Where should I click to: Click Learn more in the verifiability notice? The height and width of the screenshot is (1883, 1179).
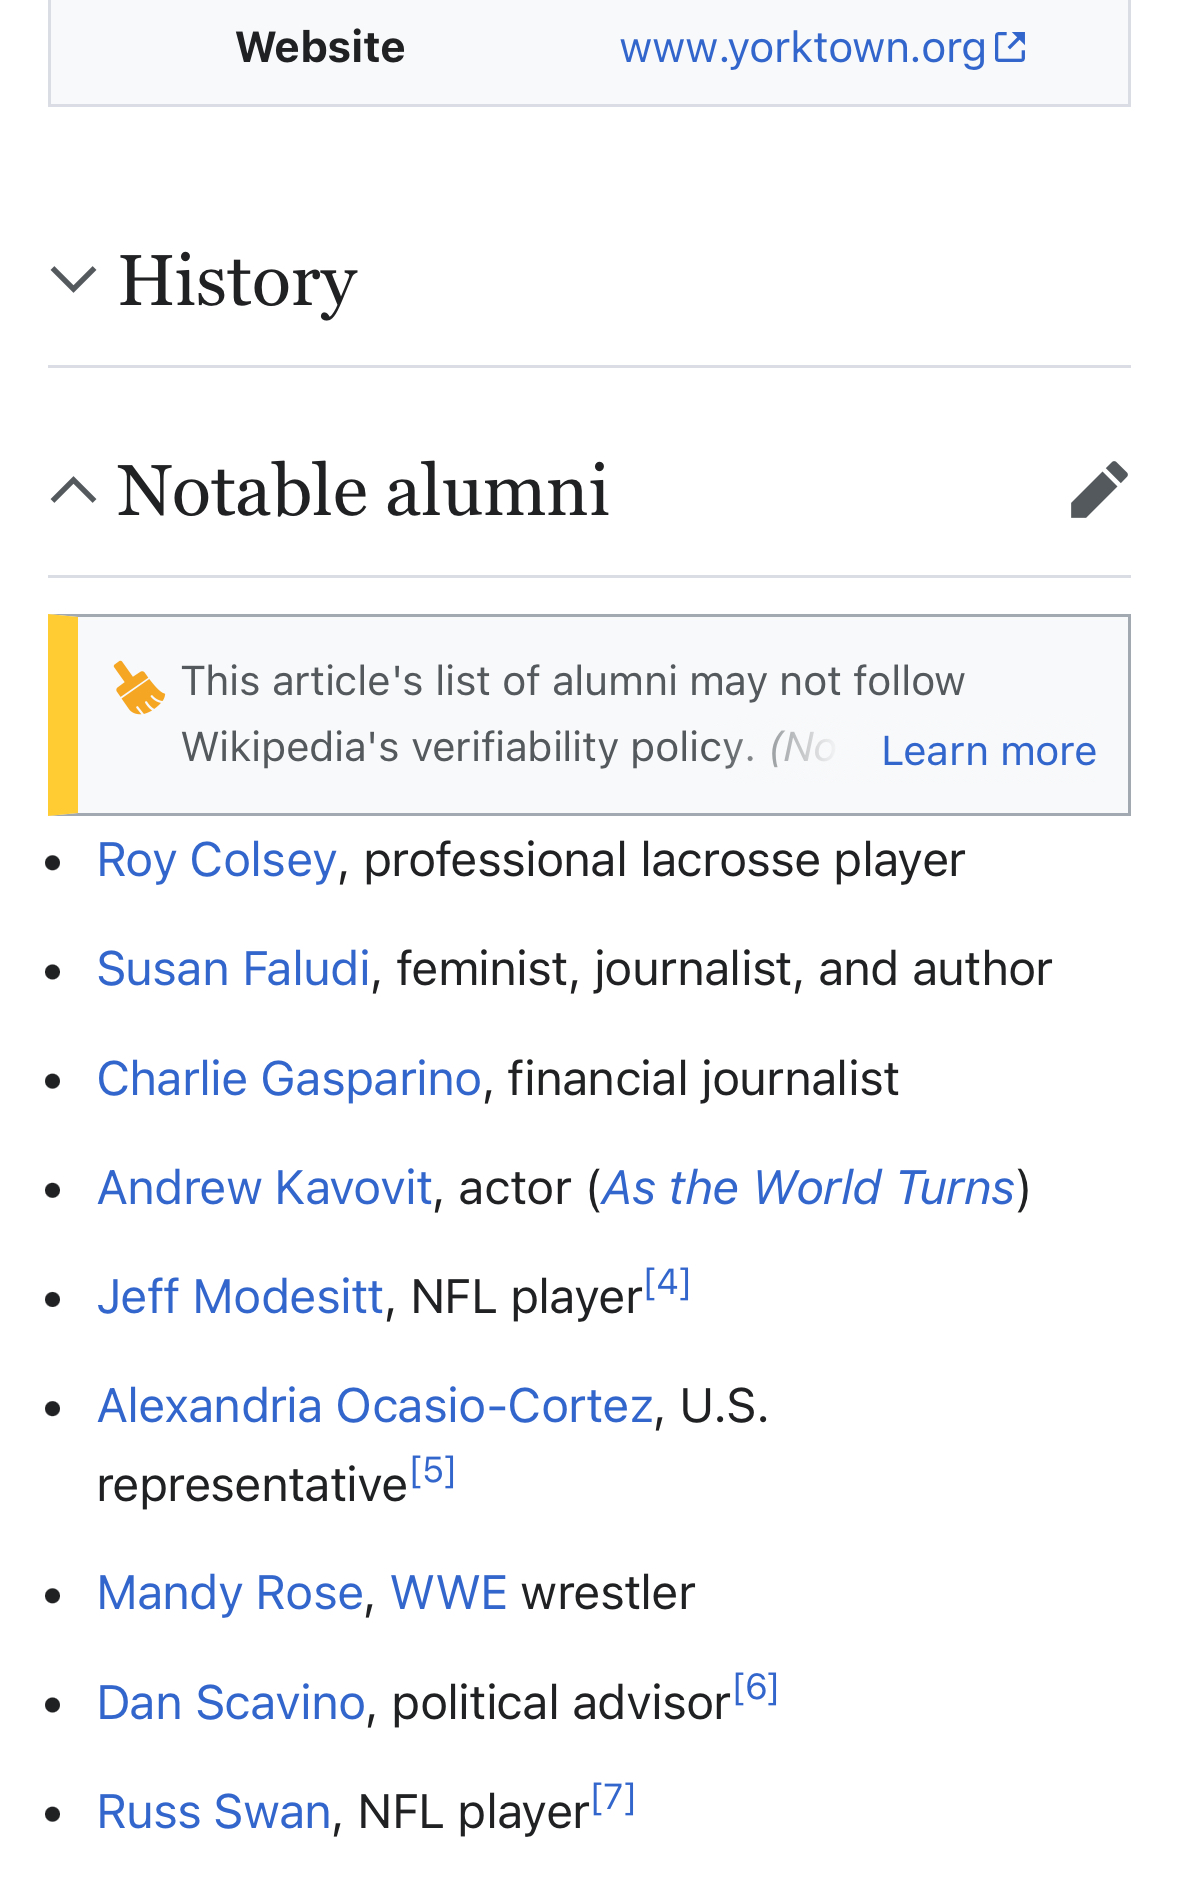(988, 750)
